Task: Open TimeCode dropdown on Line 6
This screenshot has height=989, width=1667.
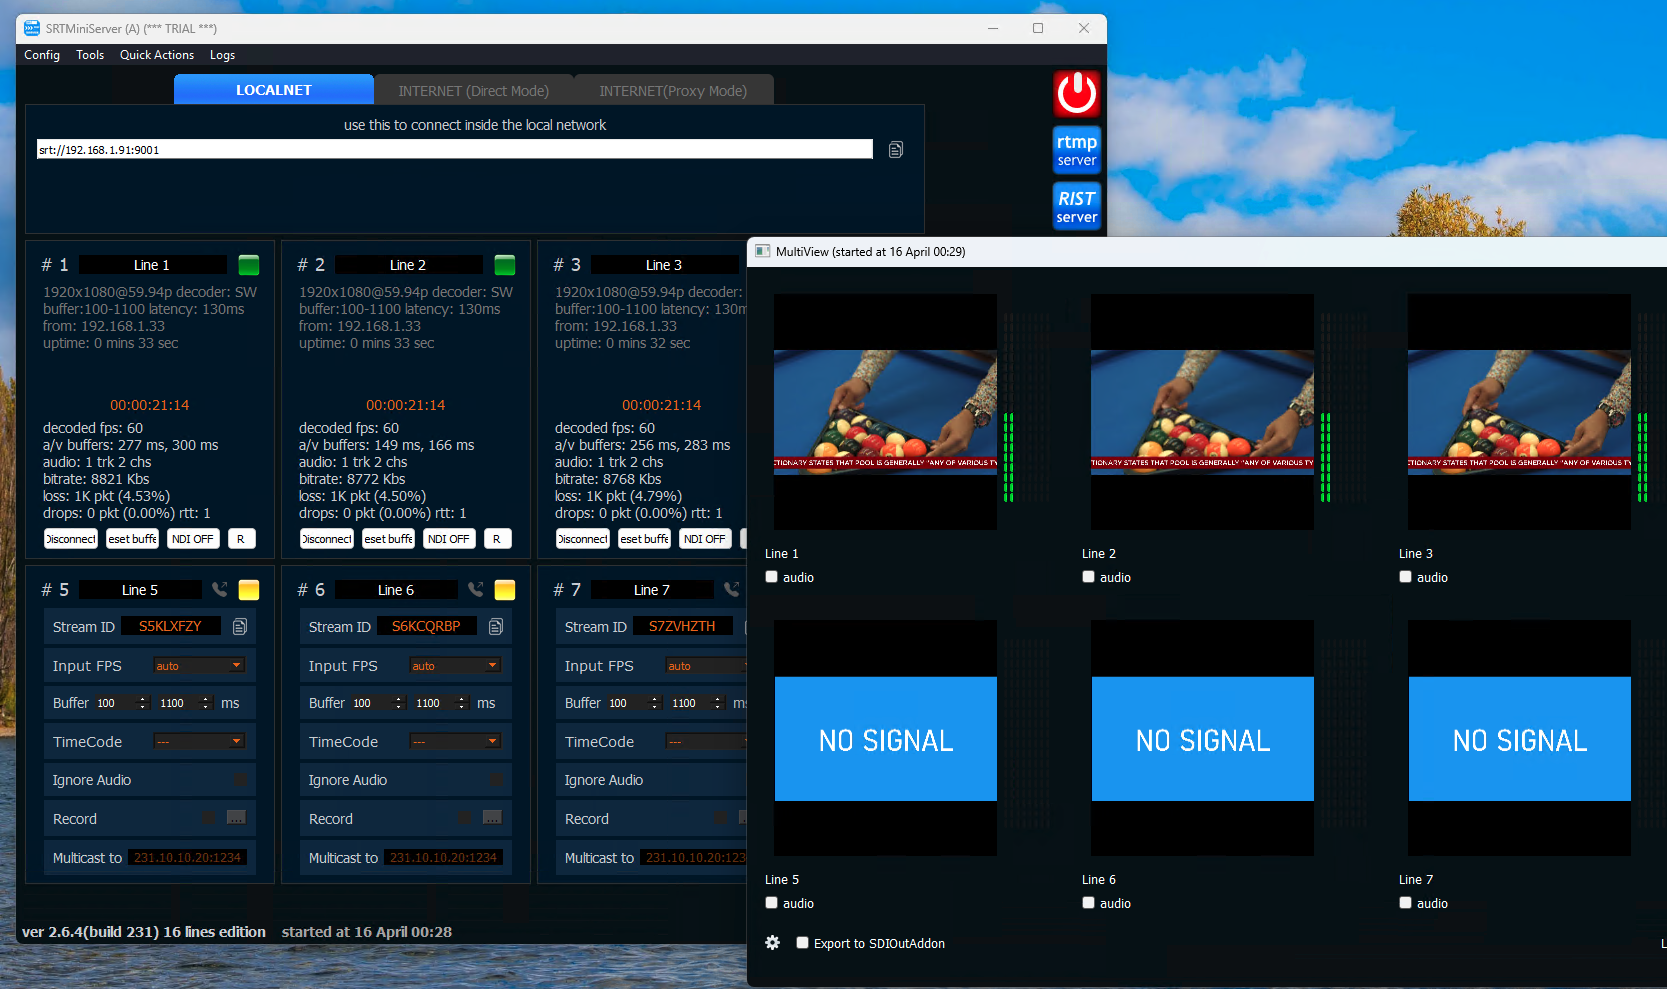Action: pos(455,742)
